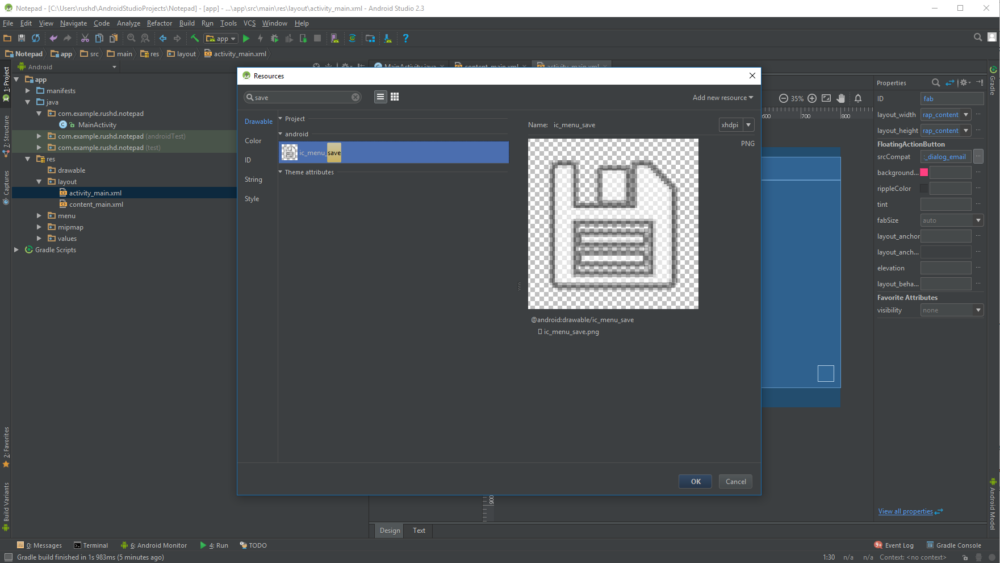This screenshot has width=1000, height=563.
Task: Clear the search field with X icon
Action: (355, 97)
